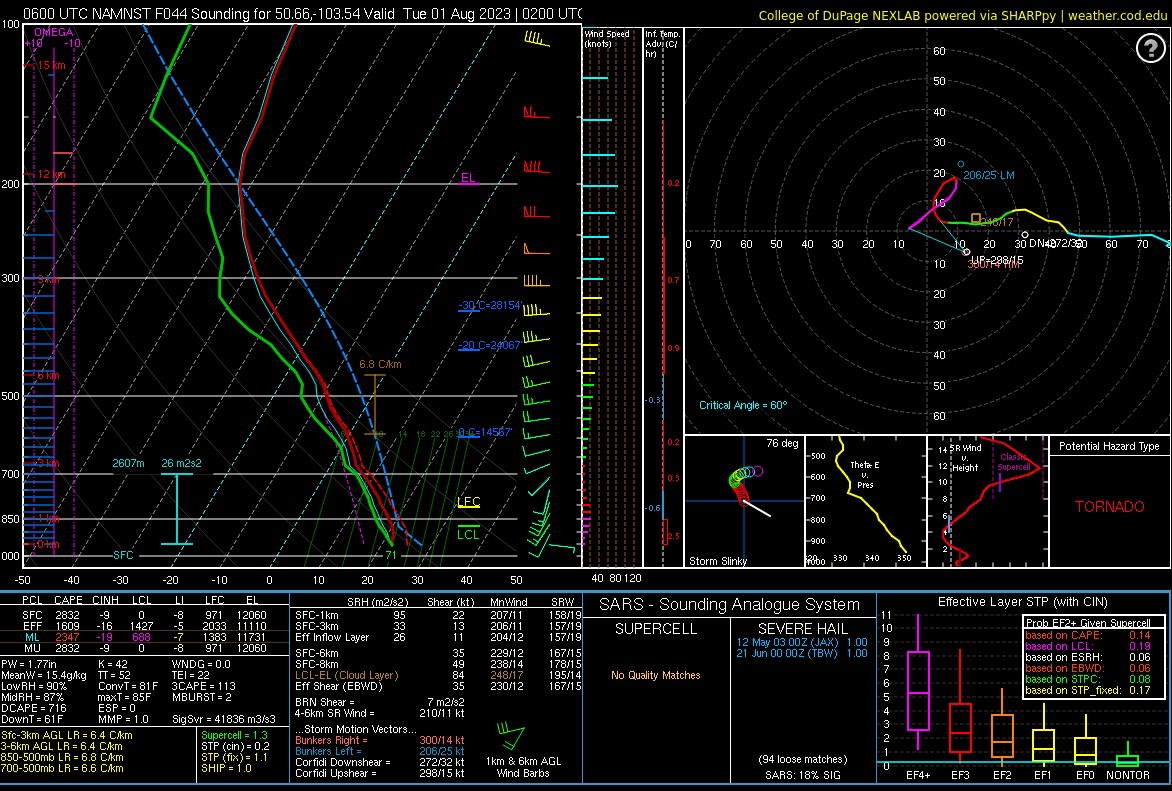Click the '76 deg' slinky tilt value
Viewport: 1172px width, 791px height.
(x=783, y=443)
